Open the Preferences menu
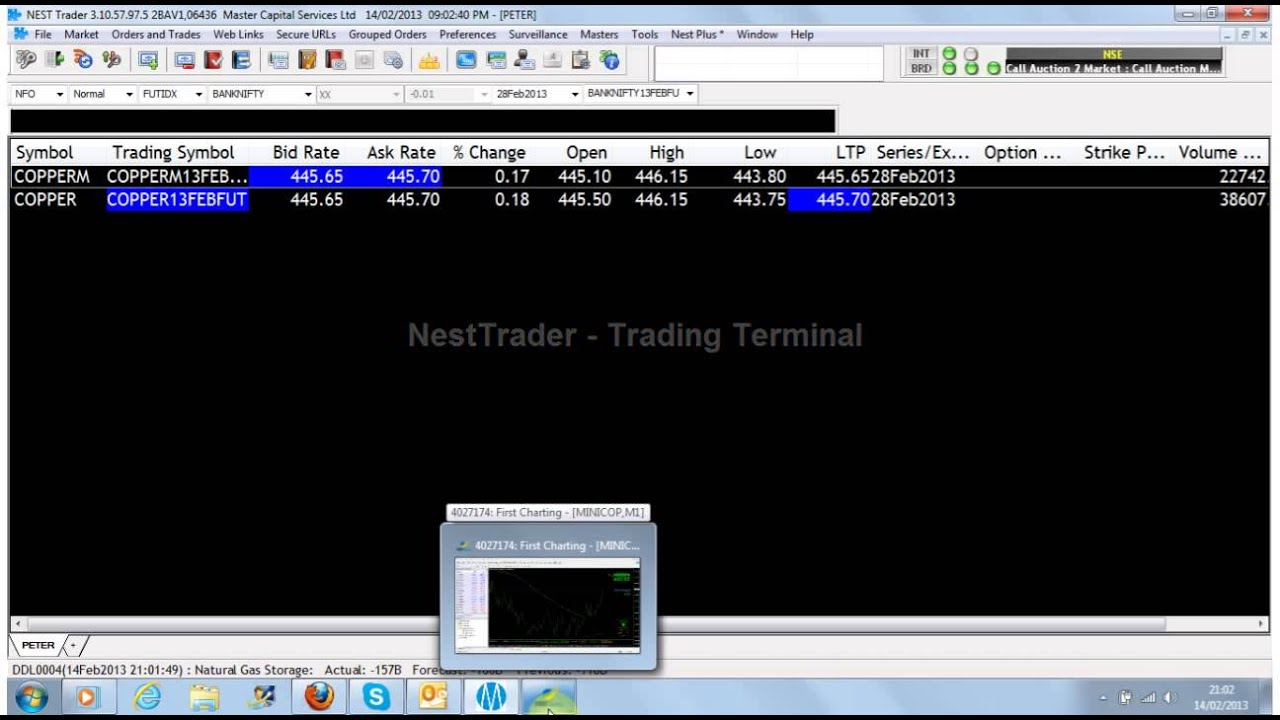Screen dimensions: 1280x720 point(467,34)
